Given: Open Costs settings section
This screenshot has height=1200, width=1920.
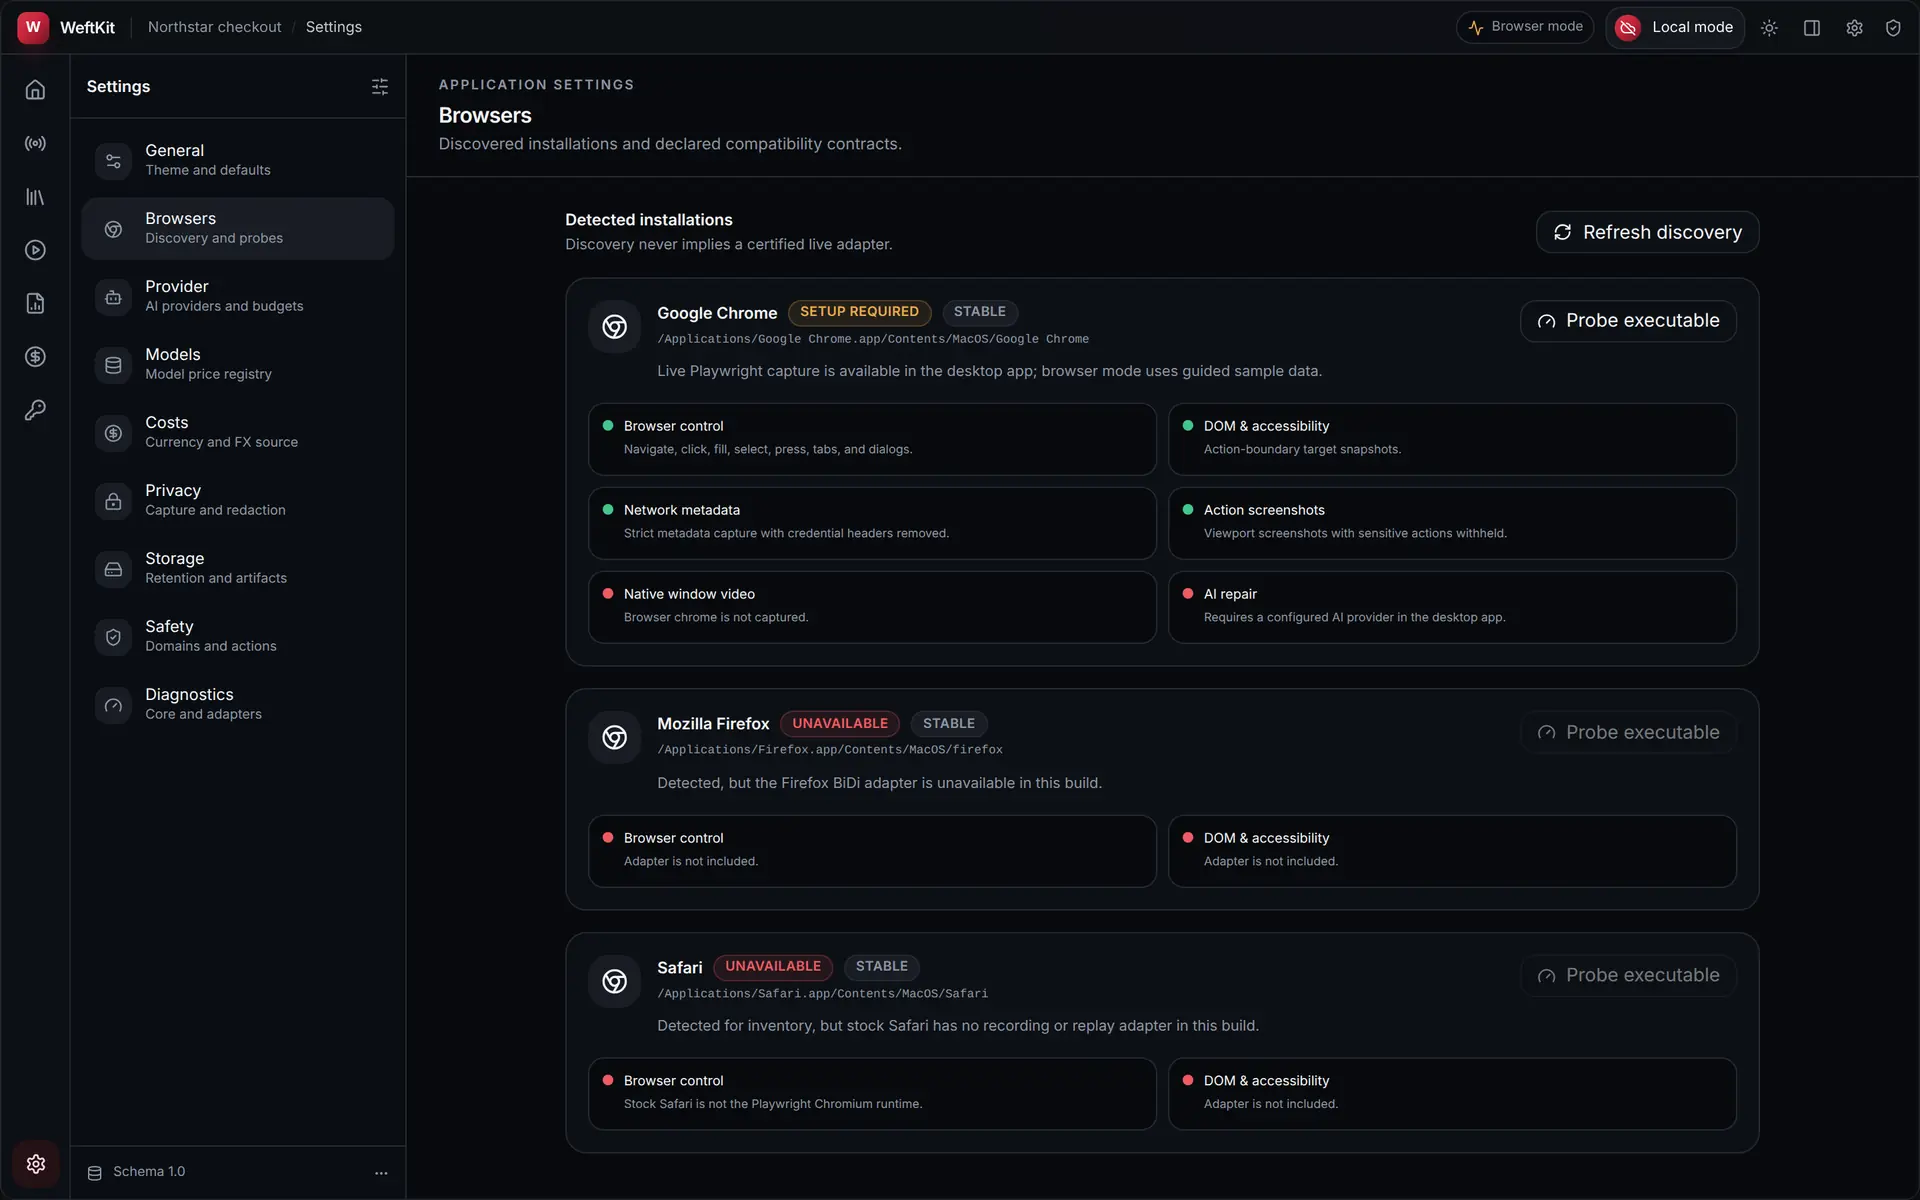Looking at the screenshot, I should coord(238,432).
